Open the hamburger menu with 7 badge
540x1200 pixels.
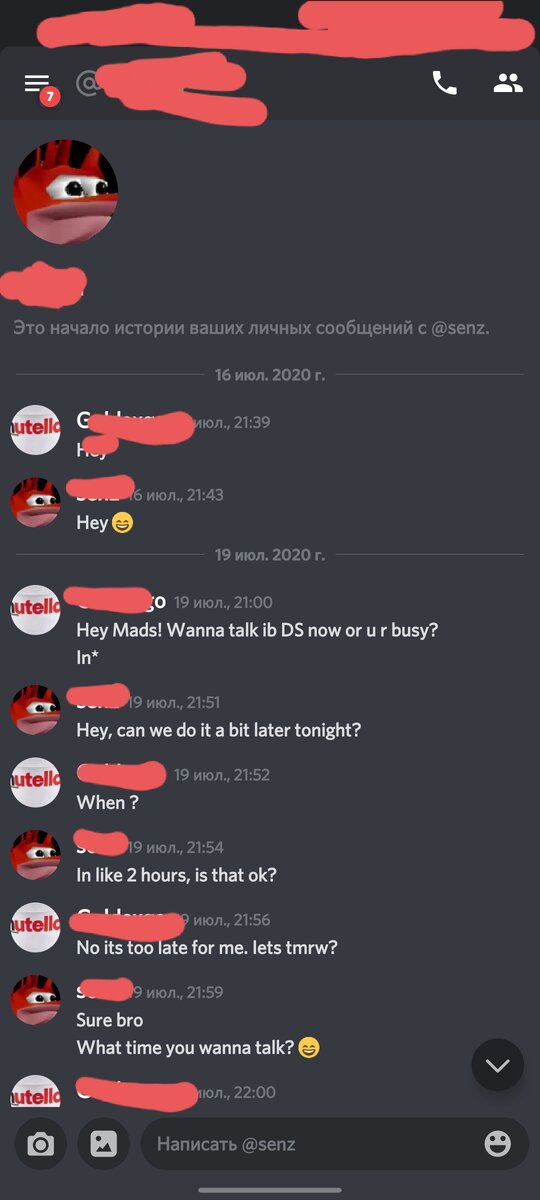[x=38, y=85]
